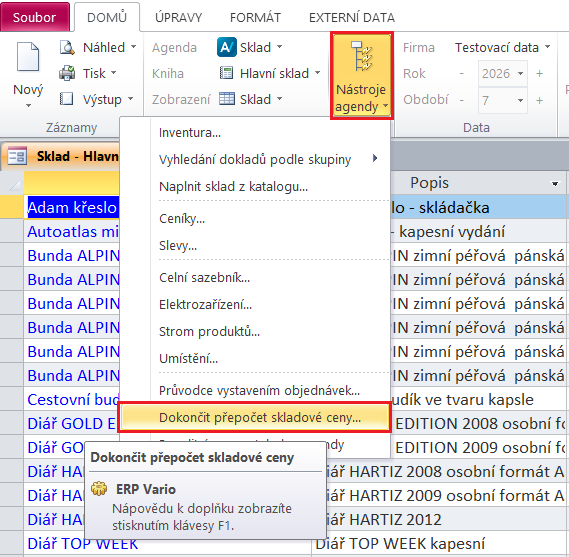569x557 pixels.
Task: Click the Výstup output icon
Action: 66,99
